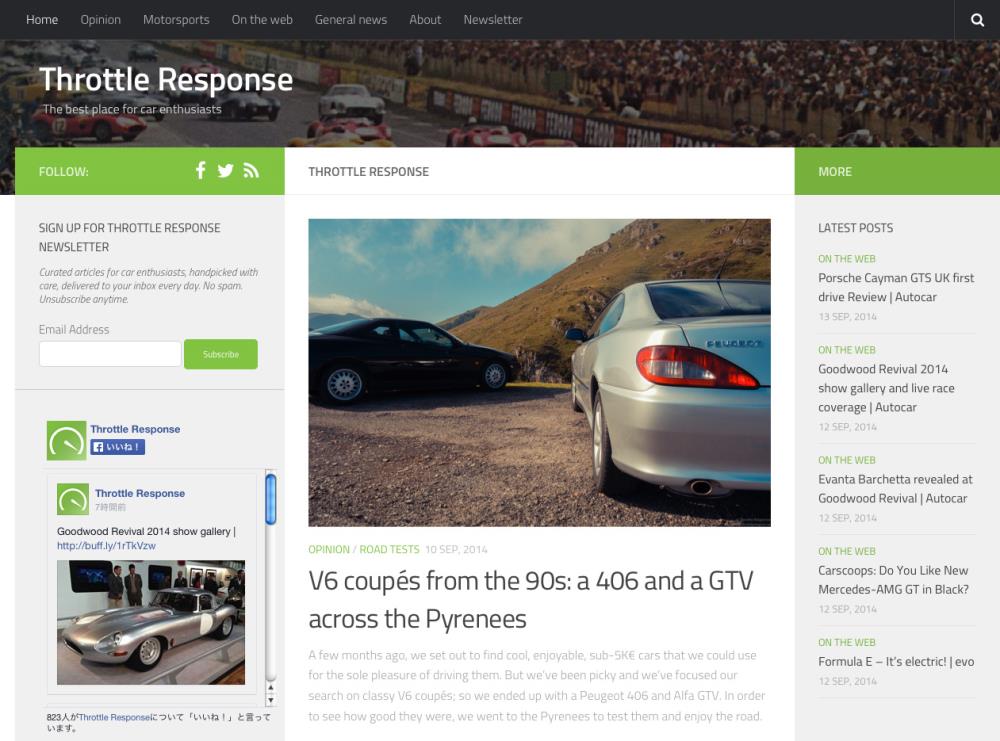Open the Newsletter menu item
1000x741 pixels.
(x=493, y=20)
